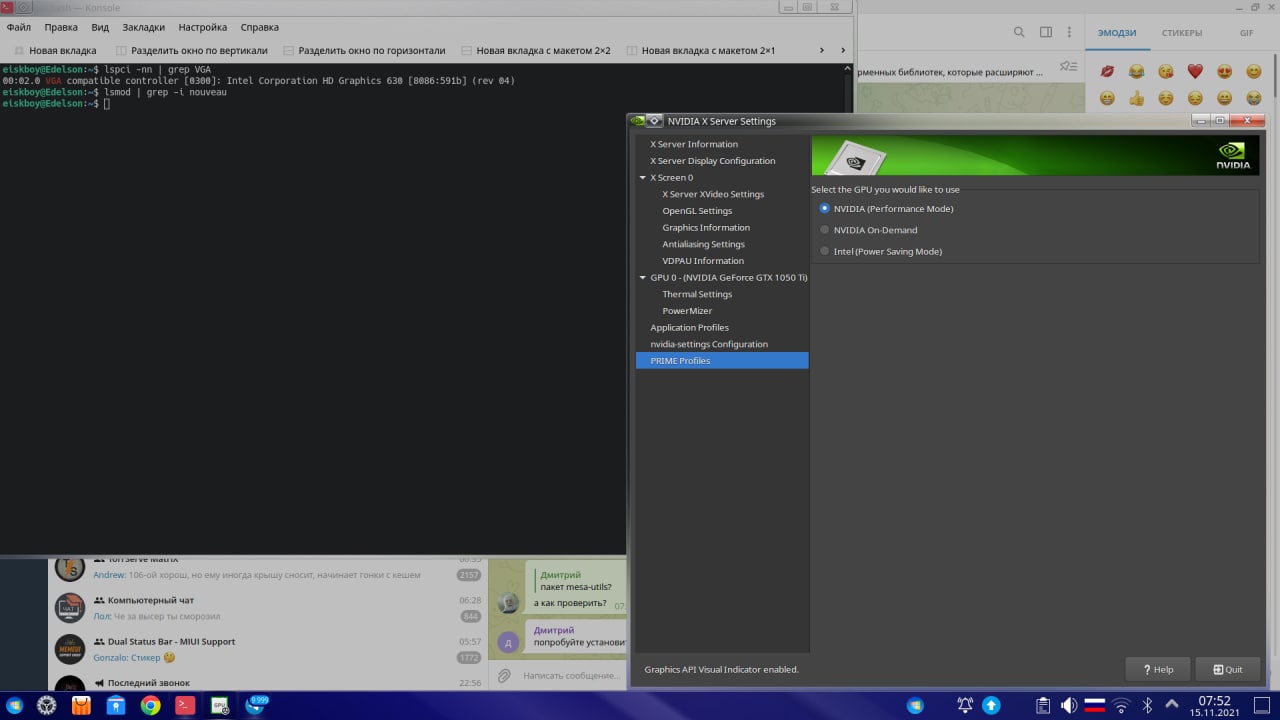Open the start menu launcher on the taskbar
This screenshot has height=720, width=1280.
pos(15,706)
